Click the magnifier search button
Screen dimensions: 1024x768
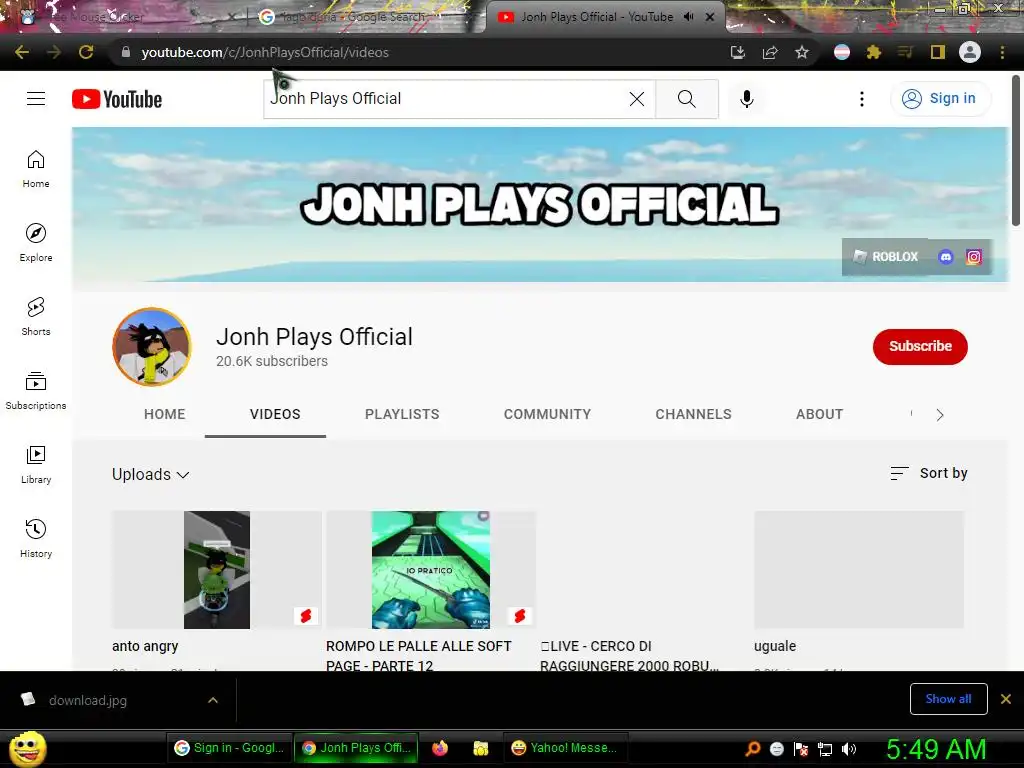tap(686, 99)
